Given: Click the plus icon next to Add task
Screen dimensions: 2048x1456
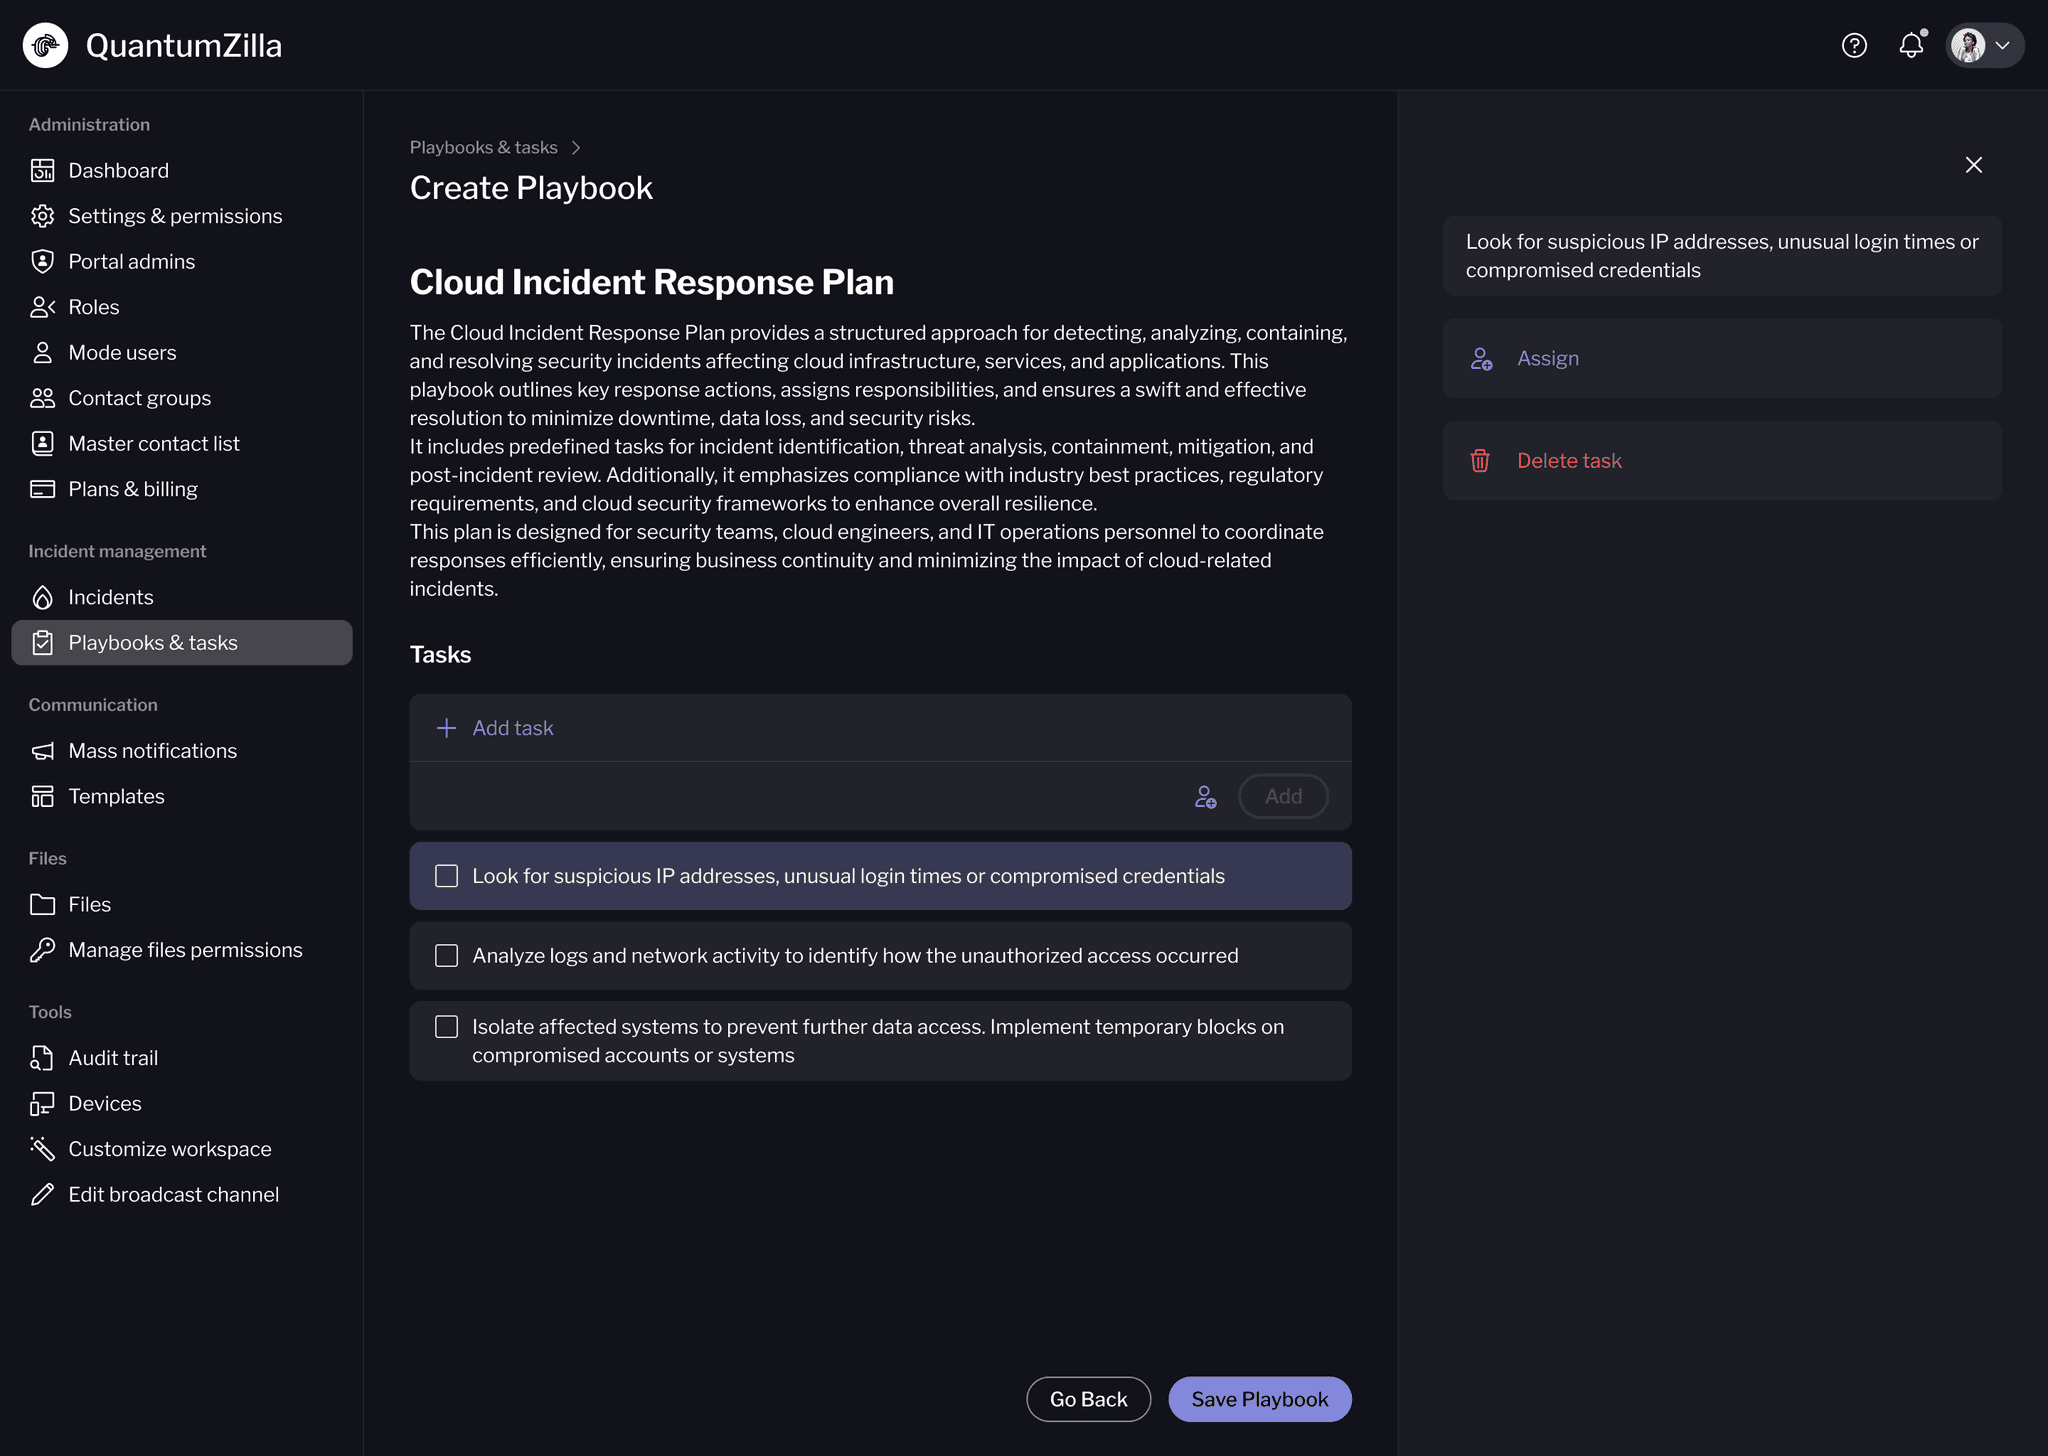Looking at the screenshot, I should [446, 728].
